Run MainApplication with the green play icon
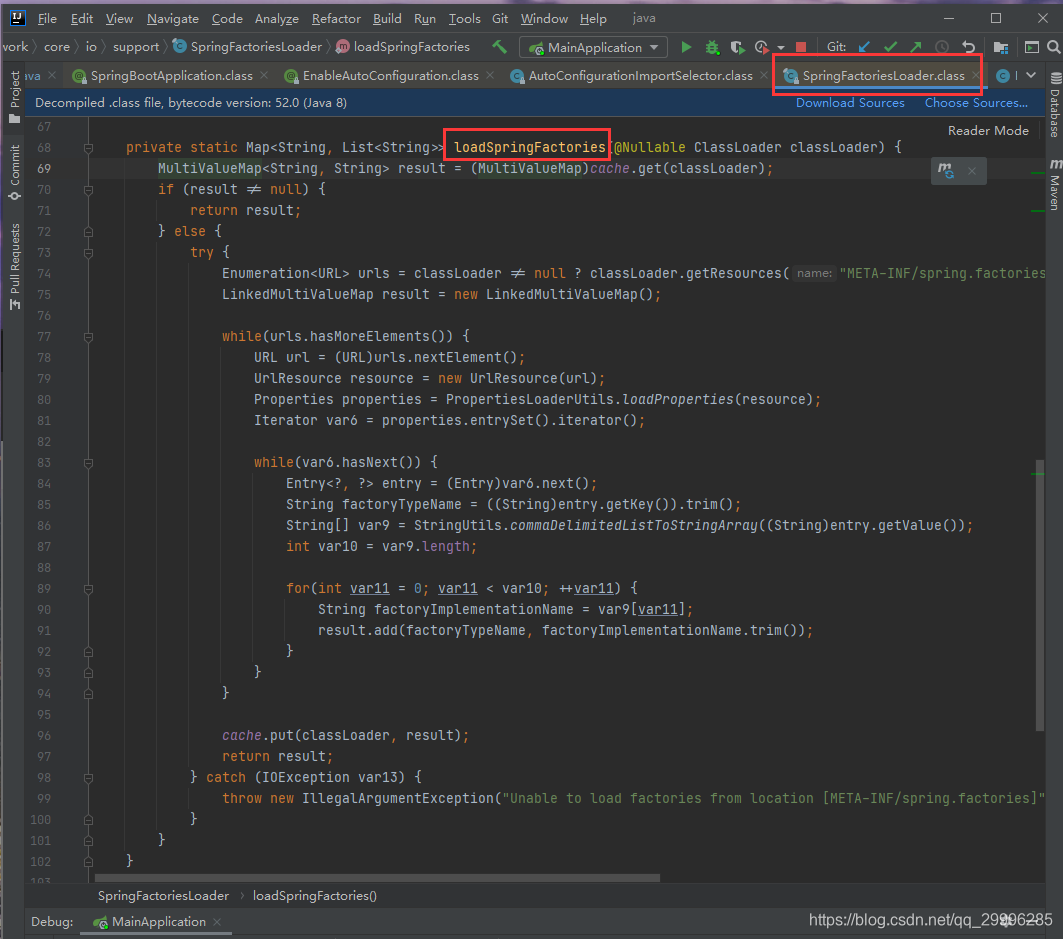This screenshot has height=939, width=1063. tap(686, 46)
